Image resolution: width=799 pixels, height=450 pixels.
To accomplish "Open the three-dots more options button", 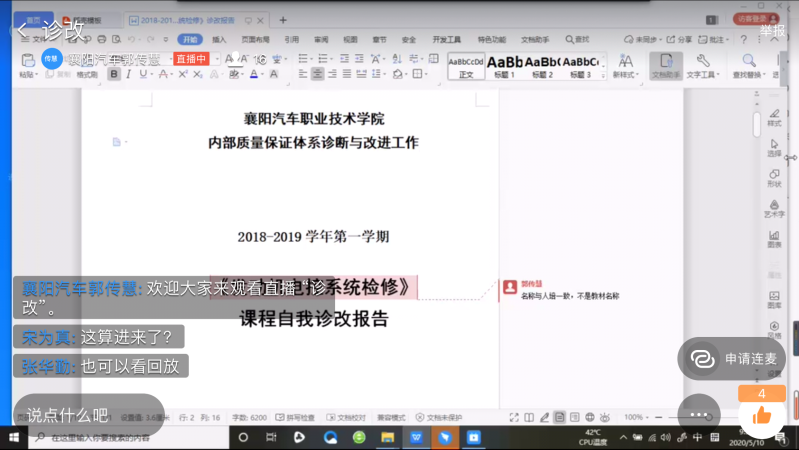I will [x=698, y=414].
